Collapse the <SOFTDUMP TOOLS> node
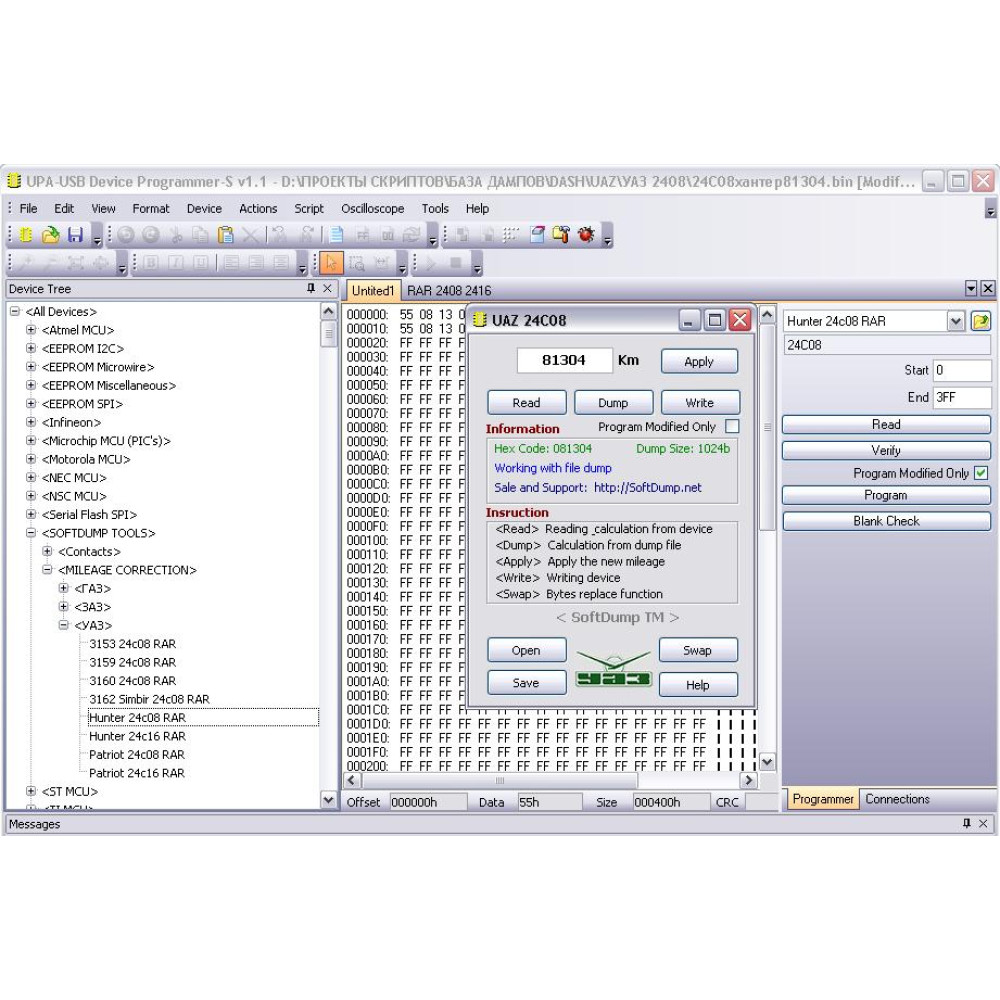Viewport: 1000px width, 1000px height. click(x=31, y=533)
